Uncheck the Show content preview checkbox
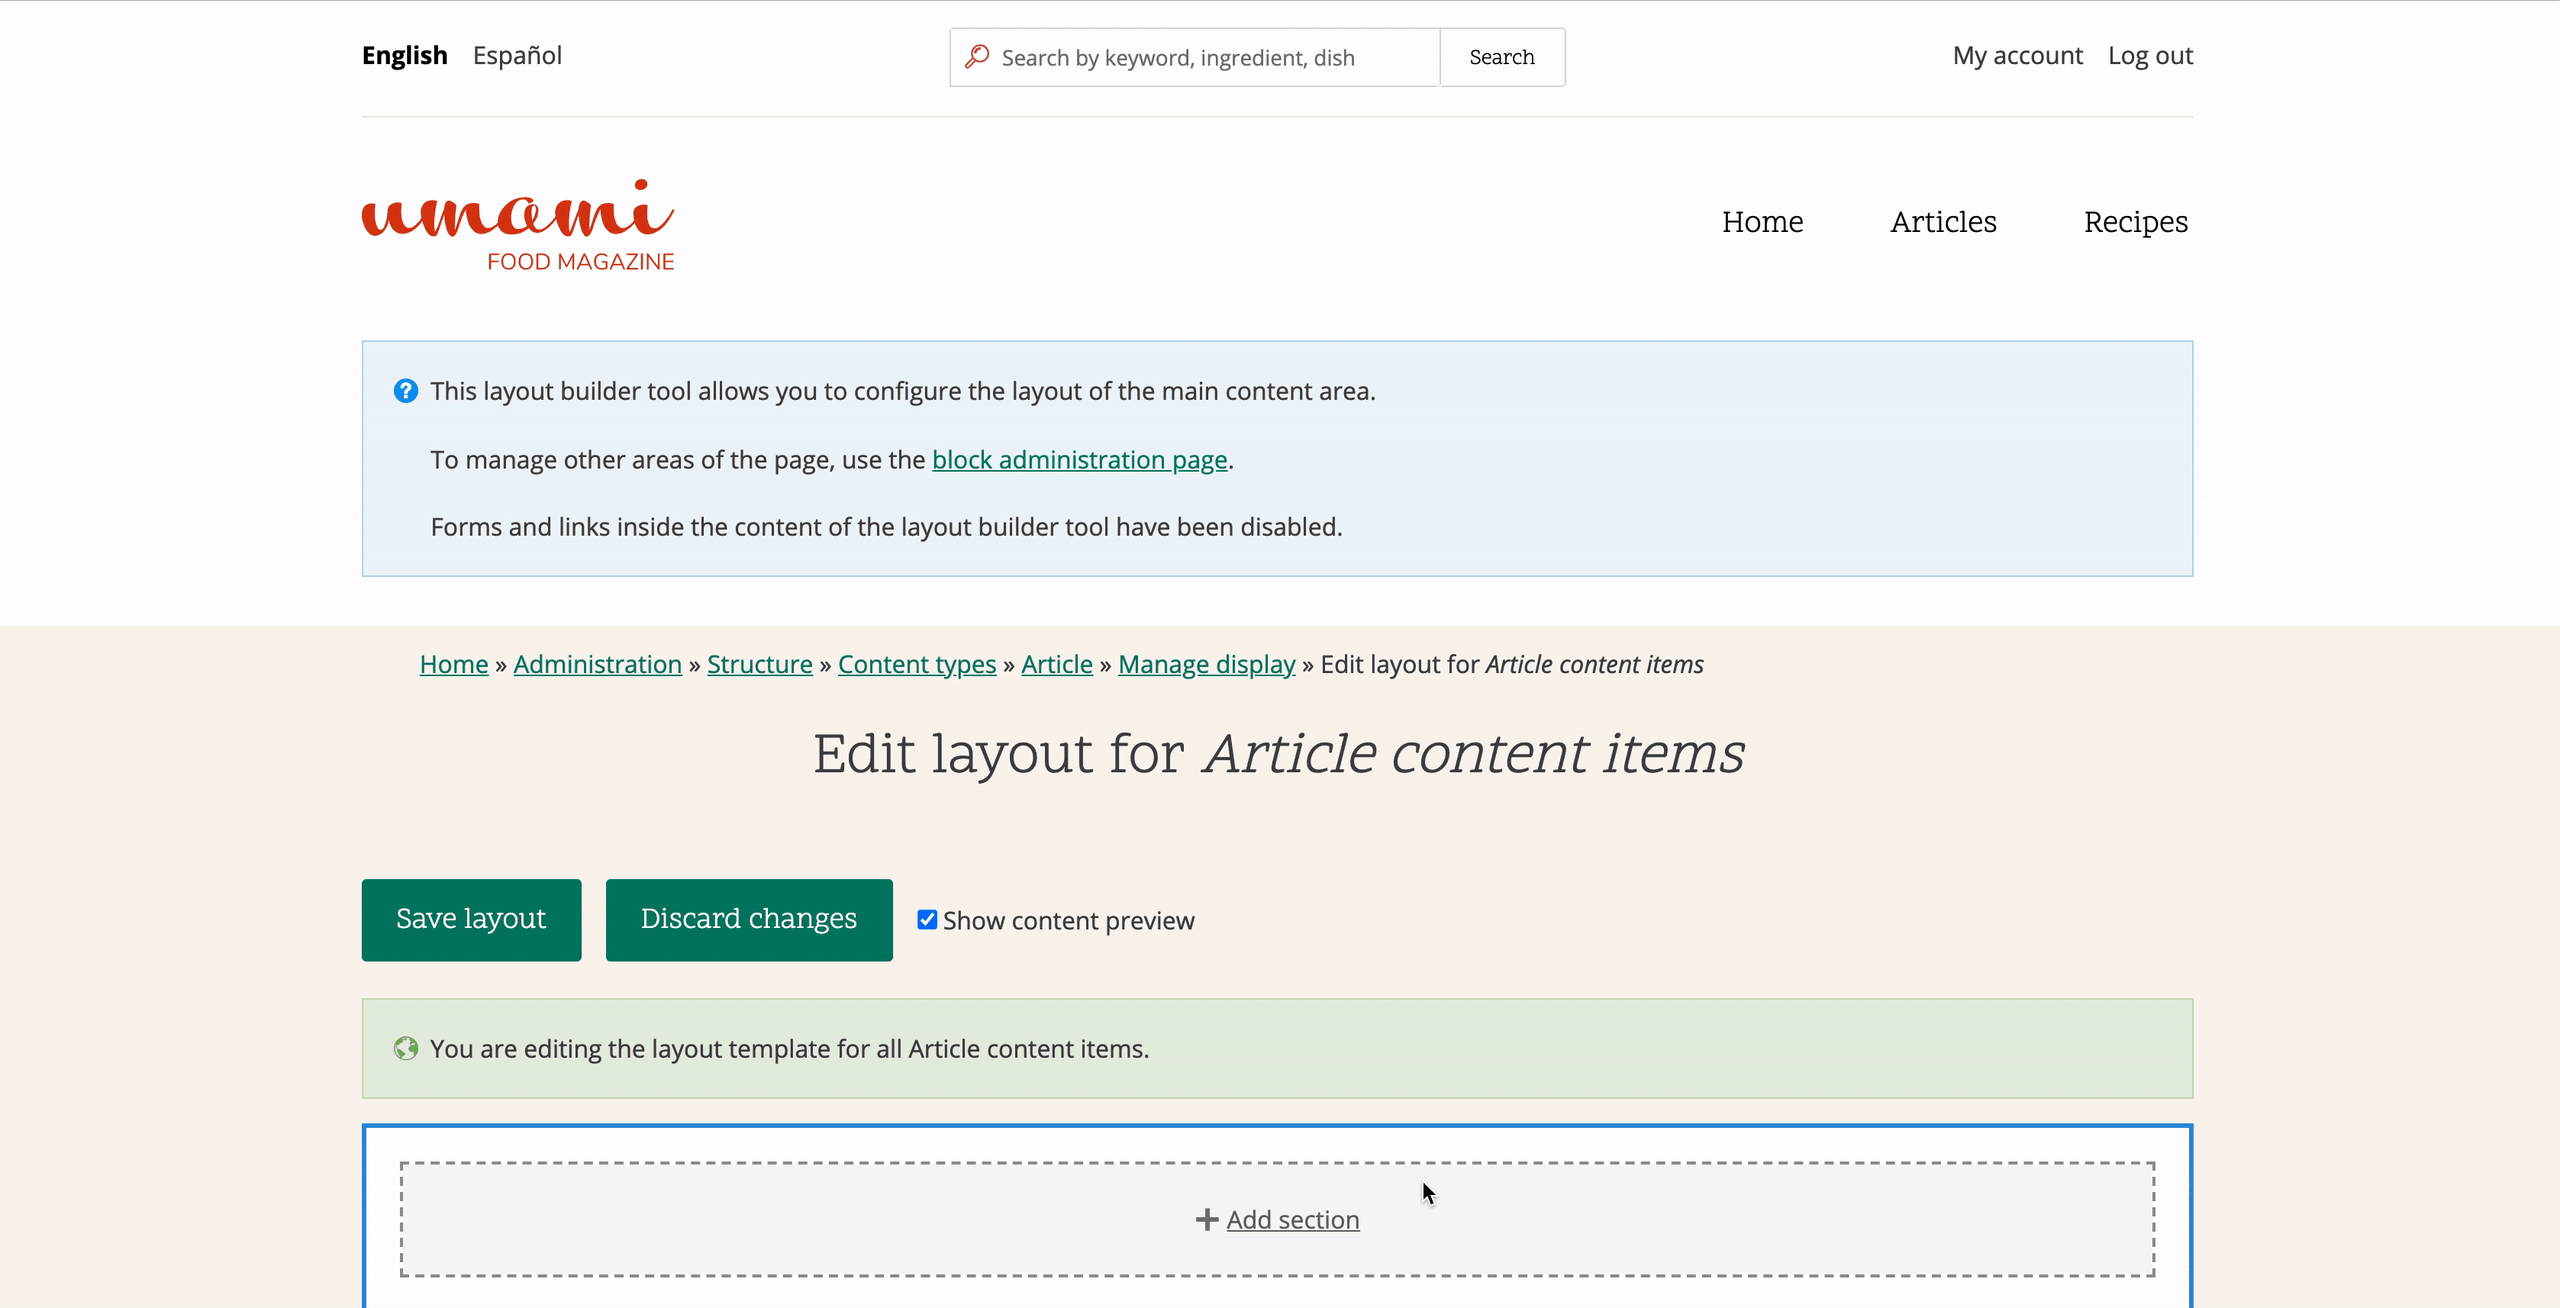Viewport: 2560px width, 1308px height. point(926,918)
